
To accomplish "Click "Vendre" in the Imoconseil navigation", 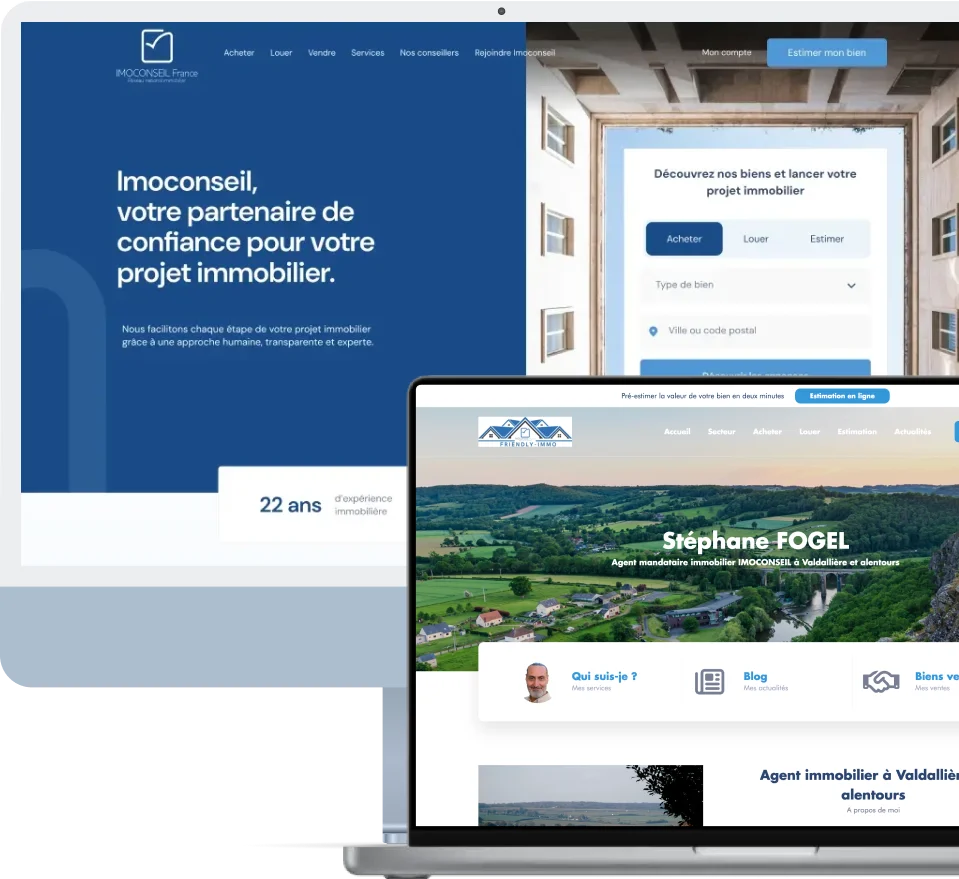I will [x=321, y=52].
